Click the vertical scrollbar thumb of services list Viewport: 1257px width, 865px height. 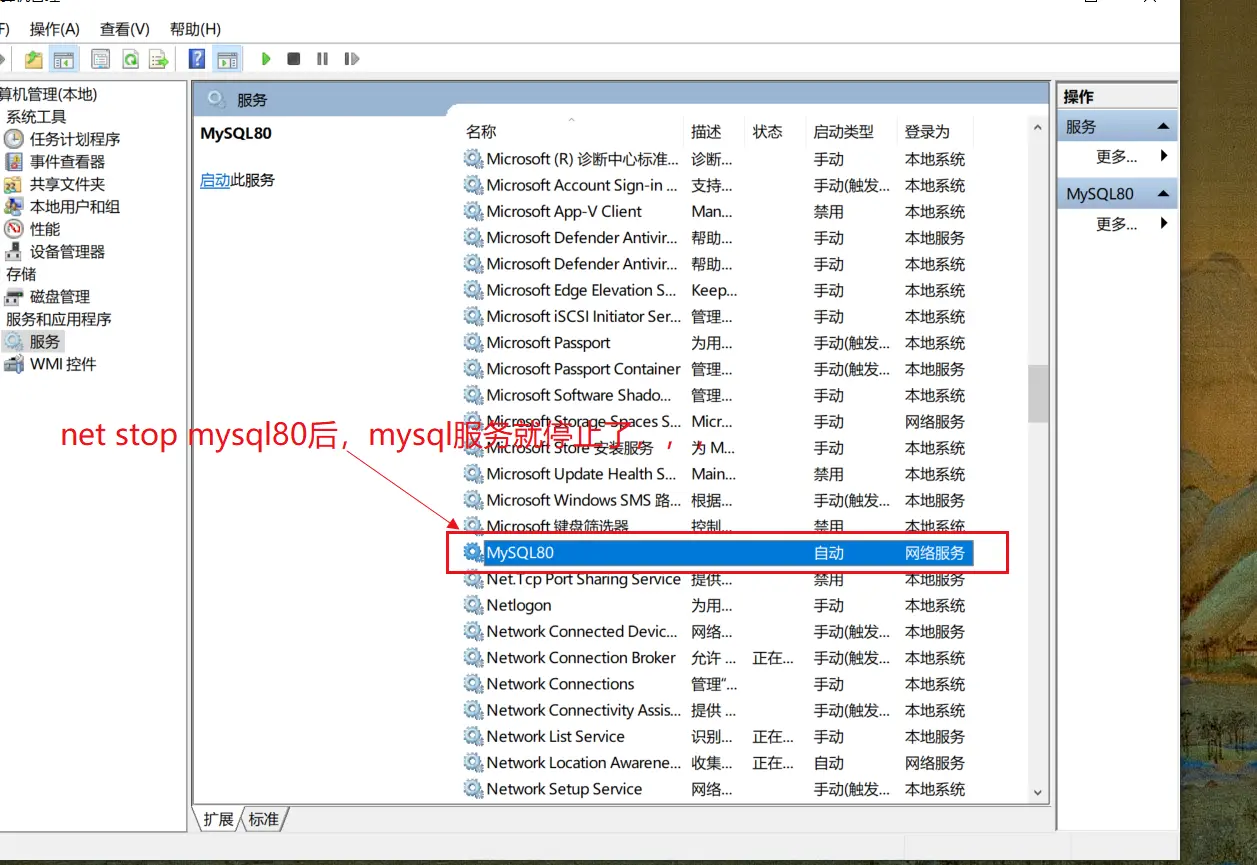(x=1038, y=393)
